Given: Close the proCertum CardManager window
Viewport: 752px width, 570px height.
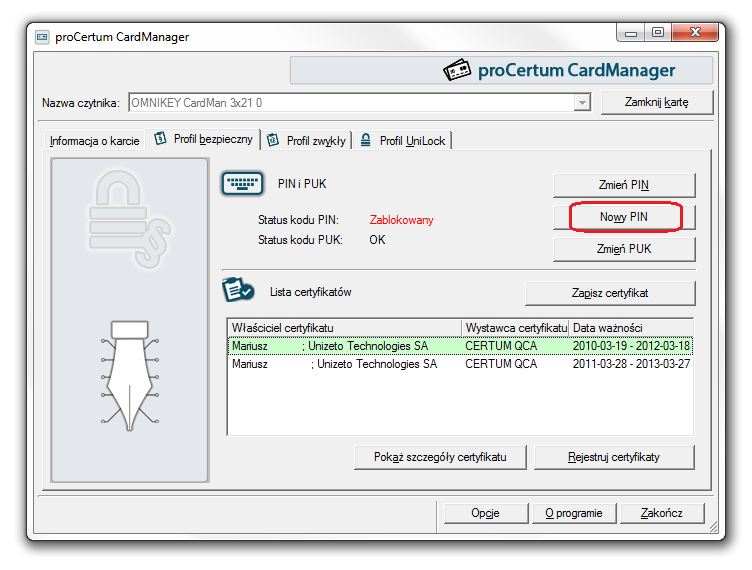Looking at the screenshot, I should tap(695, 33).
